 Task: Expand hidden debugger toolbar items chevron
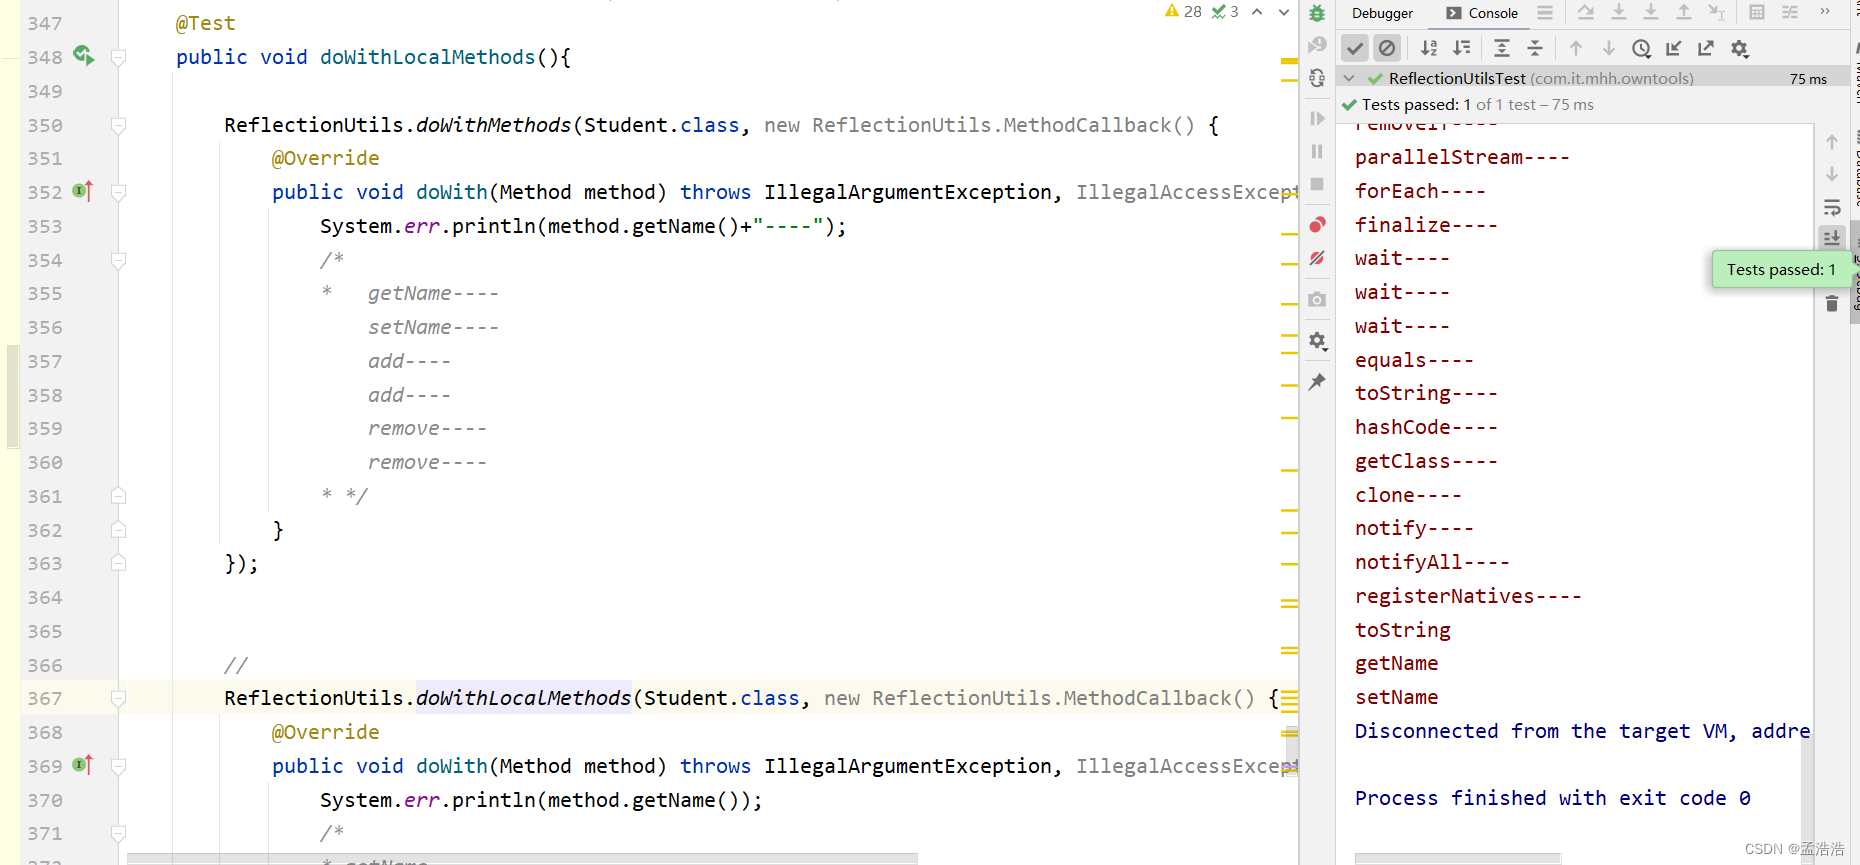pyautogui.click(x=1825, y=12)
